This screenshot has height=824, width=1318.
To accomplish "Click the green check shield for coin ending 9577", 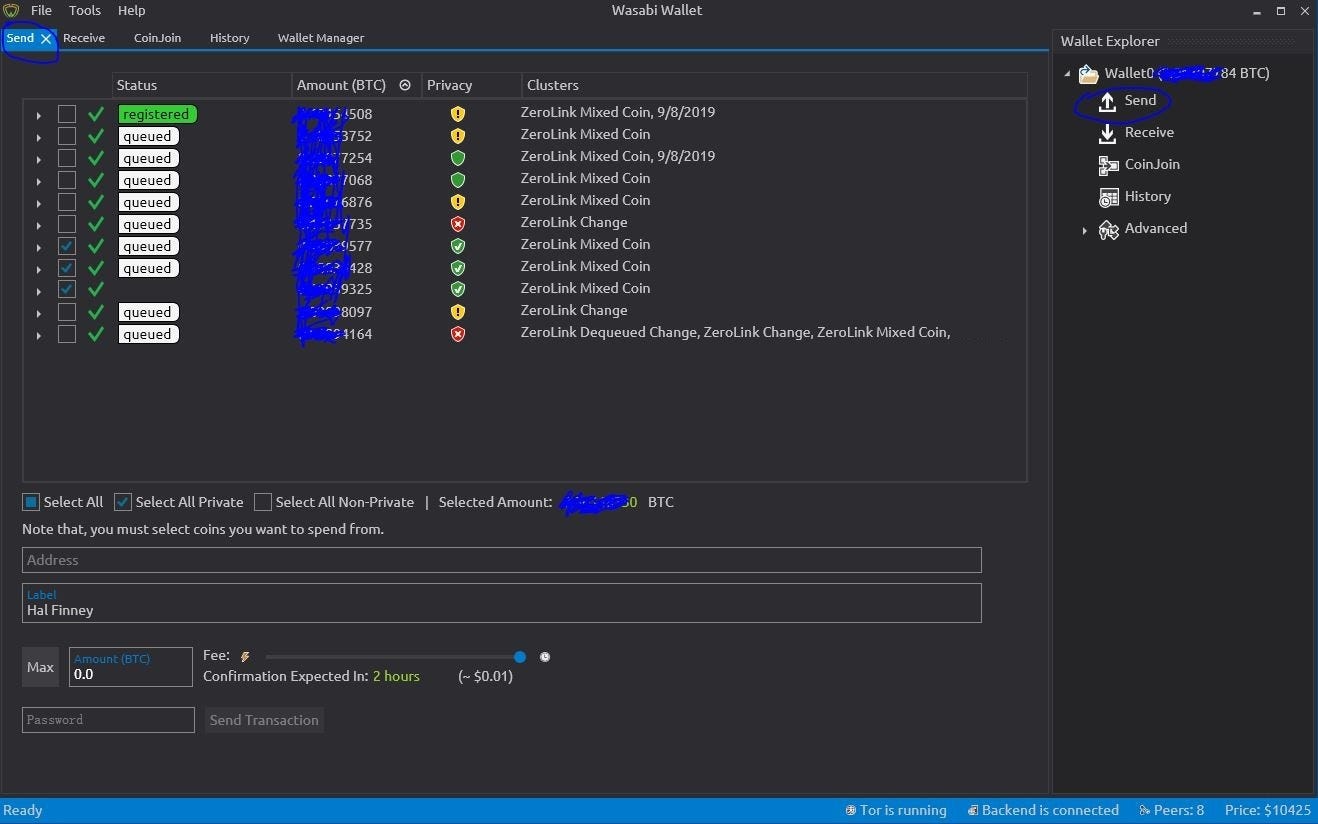I will pos(458,246).
